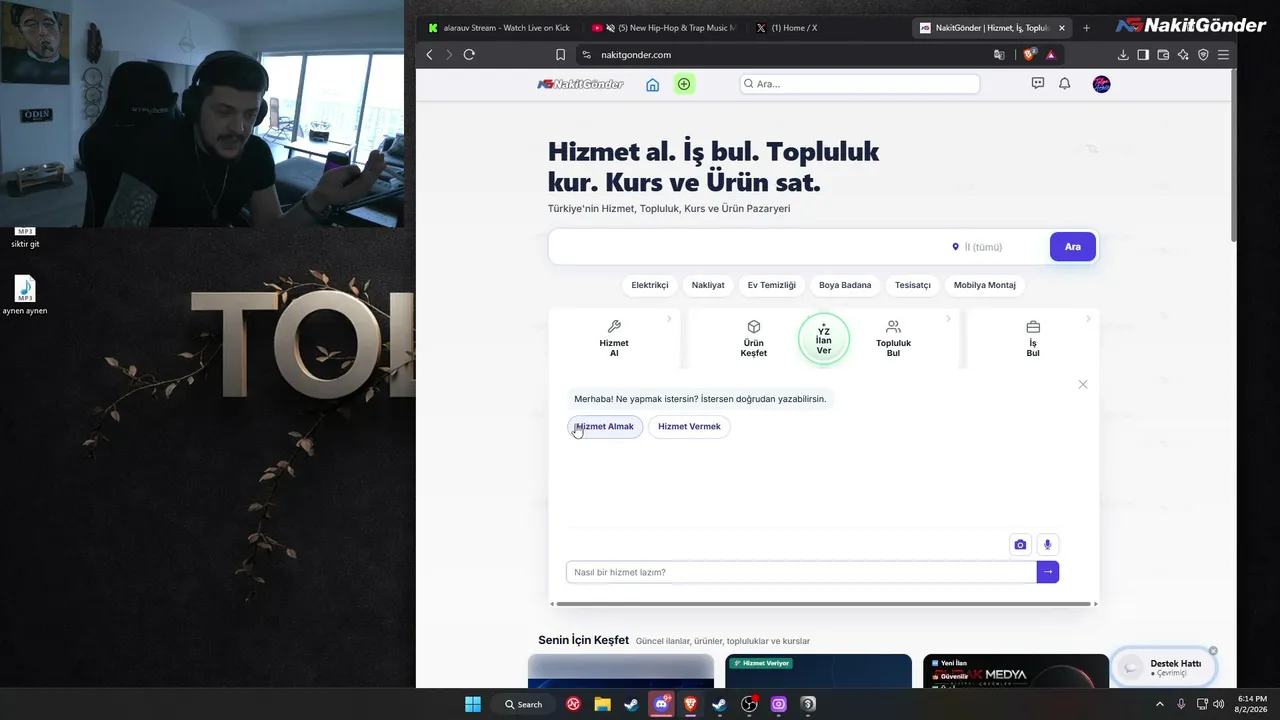Dismiss the Destek Hattı support widget
1280x720 pixels.
pyautogui.click(x=1213, y=651)
